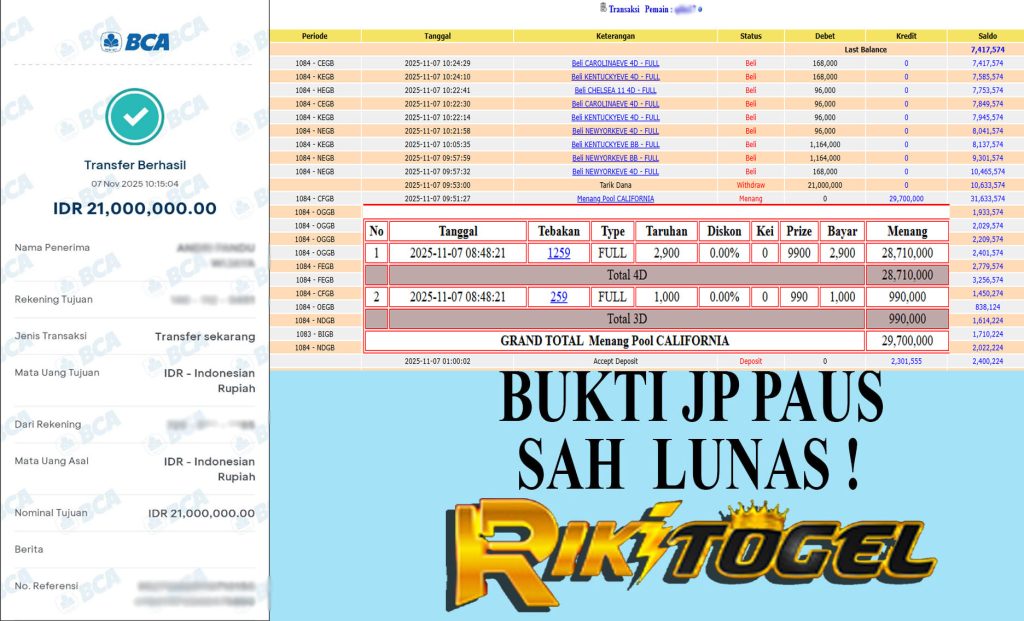1024x621 pixels.
Task: Click the Transfer Berhasil heading
Action: click(x=135, y=165)
